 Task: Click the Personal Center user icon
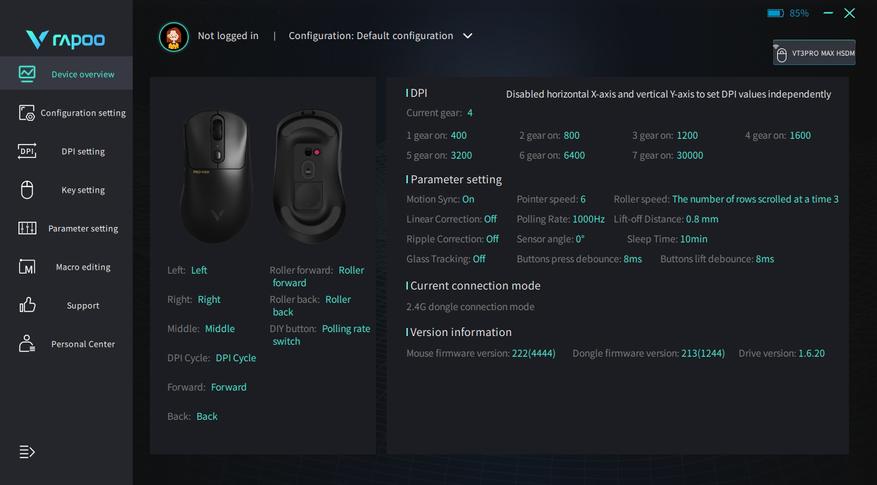[27, 344]
